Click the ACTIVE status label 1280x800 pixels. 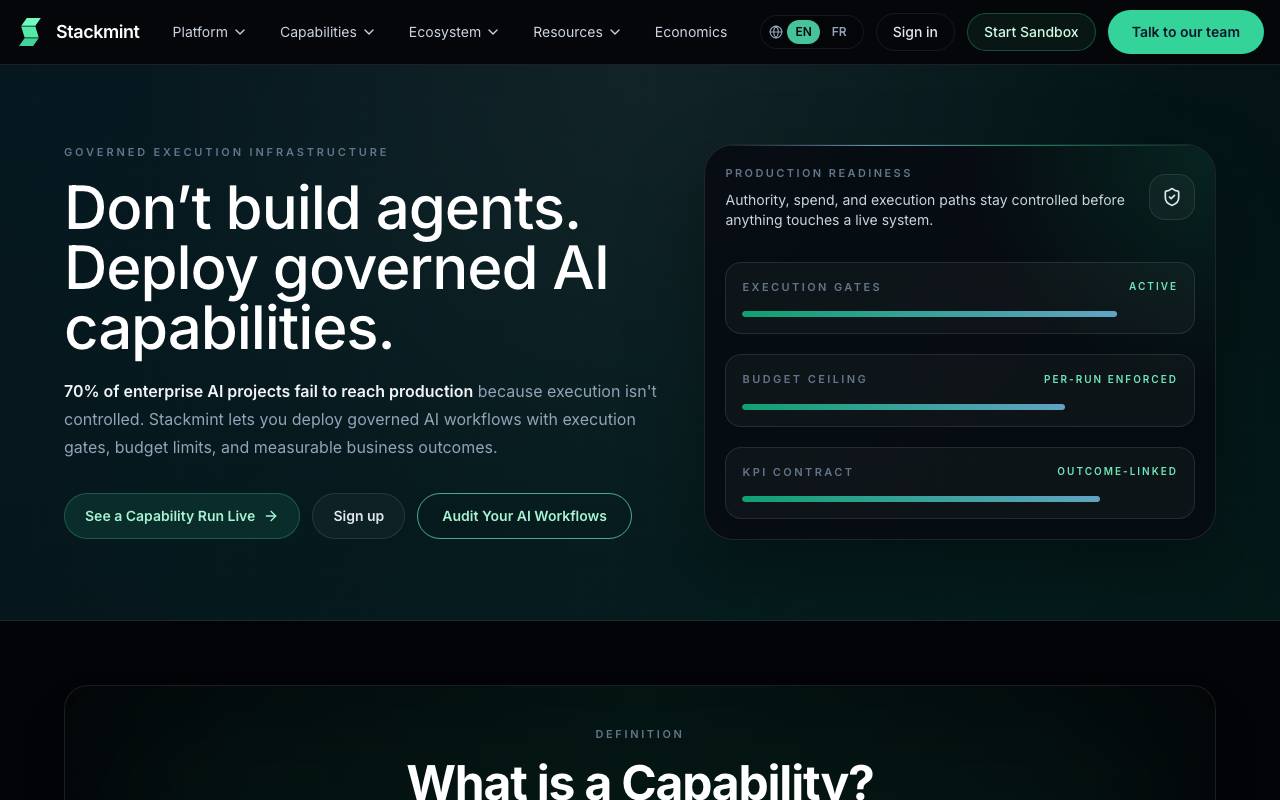pos(1153,286)
